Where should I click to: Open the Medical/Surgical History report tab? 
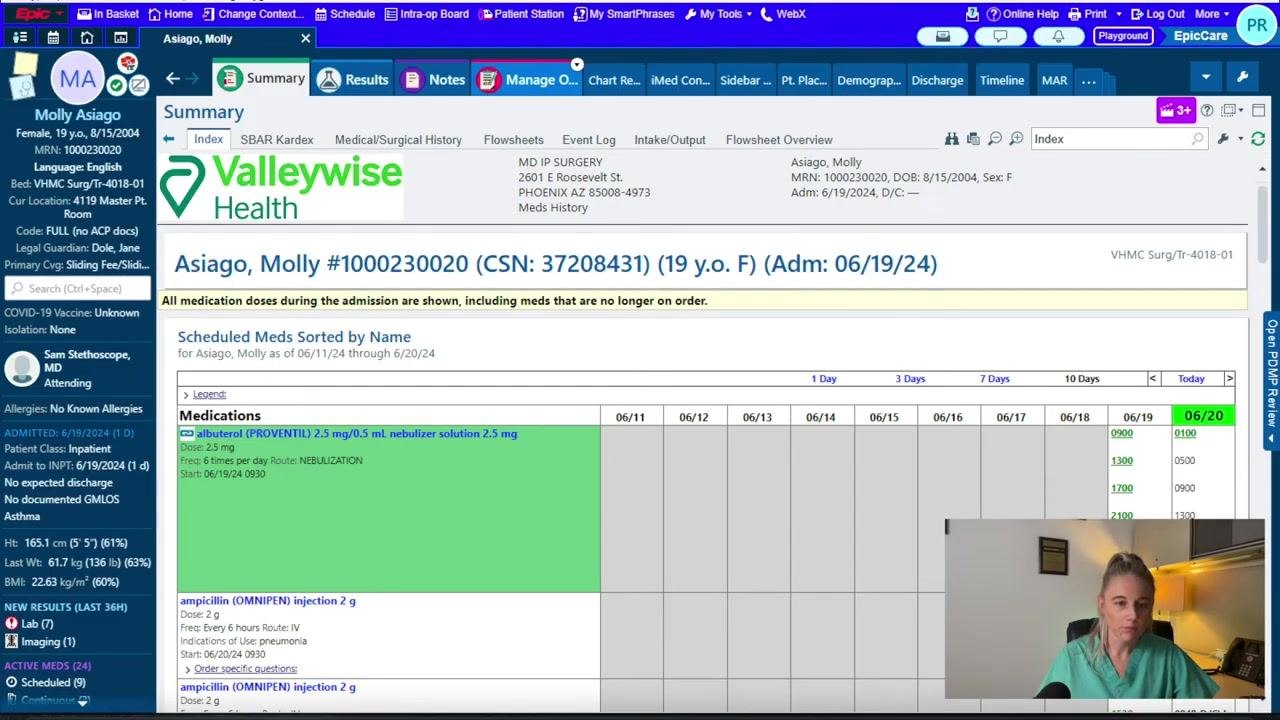coord(398,140)
